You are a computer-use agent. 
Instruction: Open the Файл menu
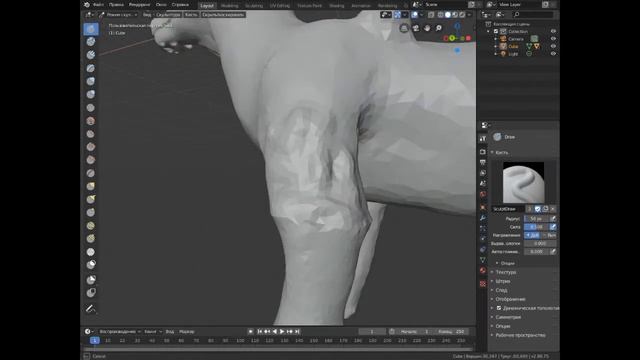tap(98, 5)
